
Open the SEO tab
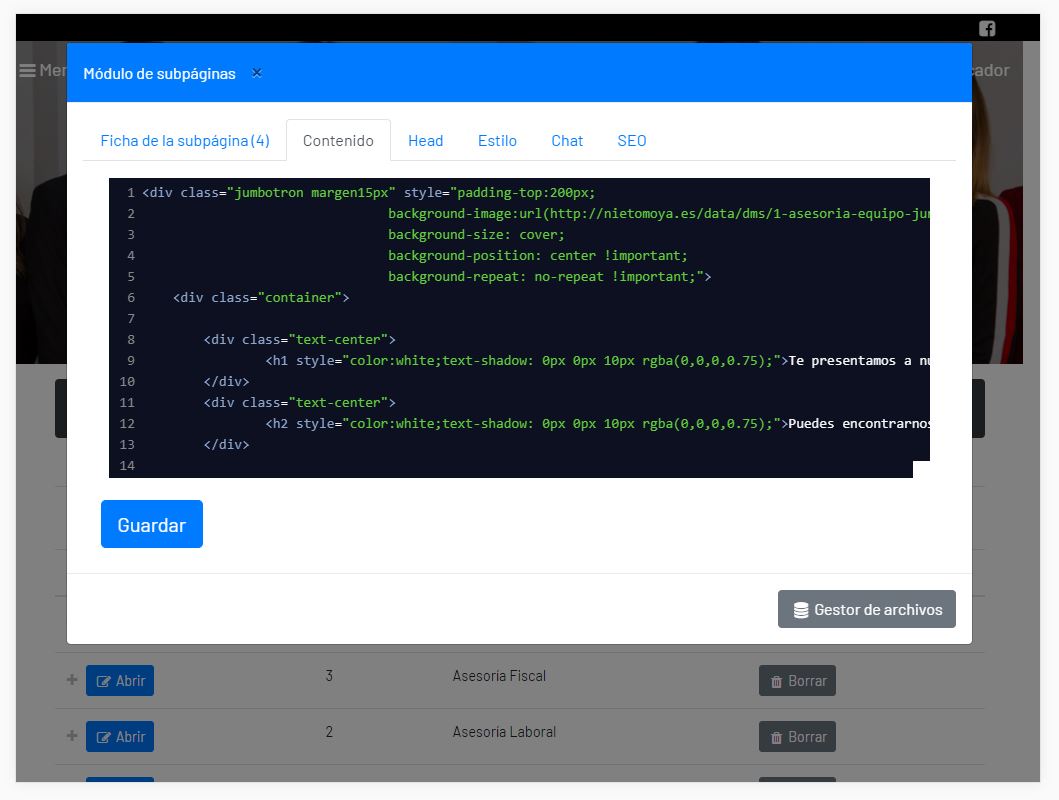point(631,140)
